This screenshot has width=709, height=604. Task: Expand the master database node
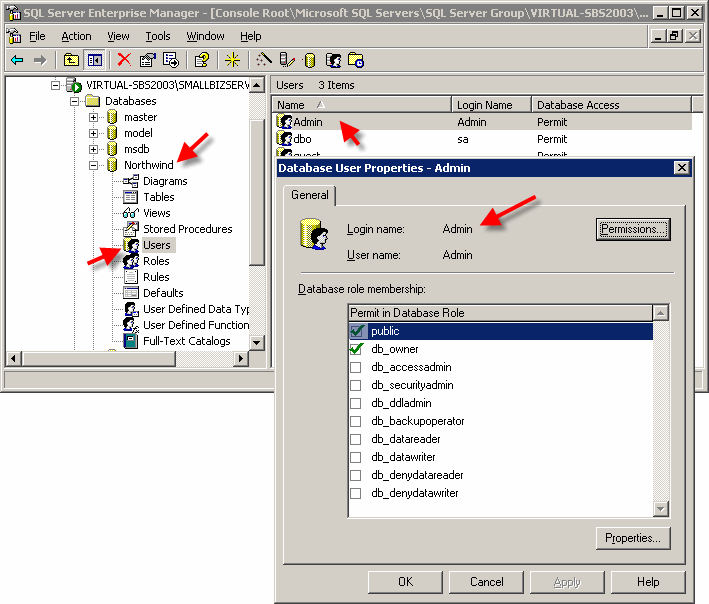pos(93,117)
